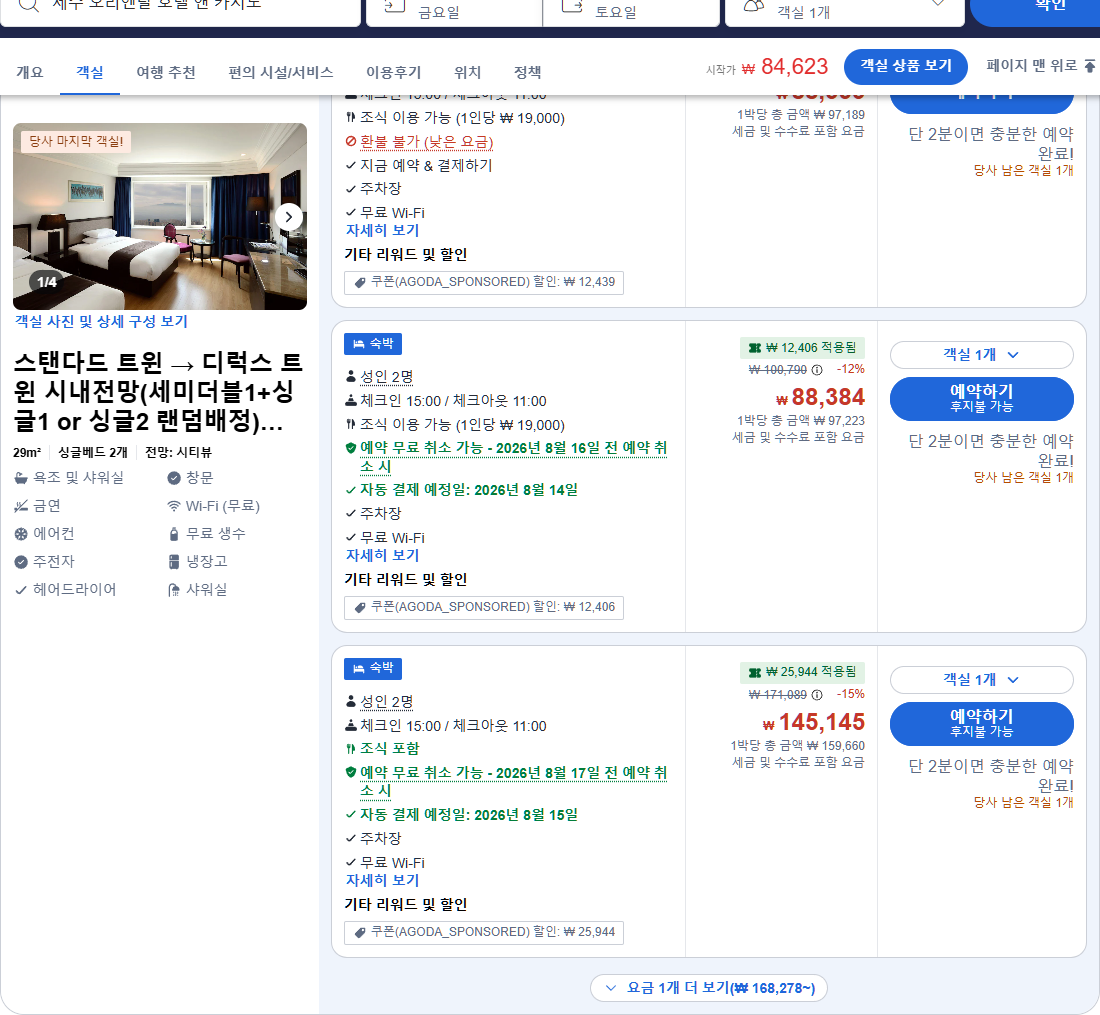This screenshot has height=1015, width=1100.
Task: Click coupon tag icon for ₩25,944 discount
Action: pyautogui.click(x=360, y=932)
